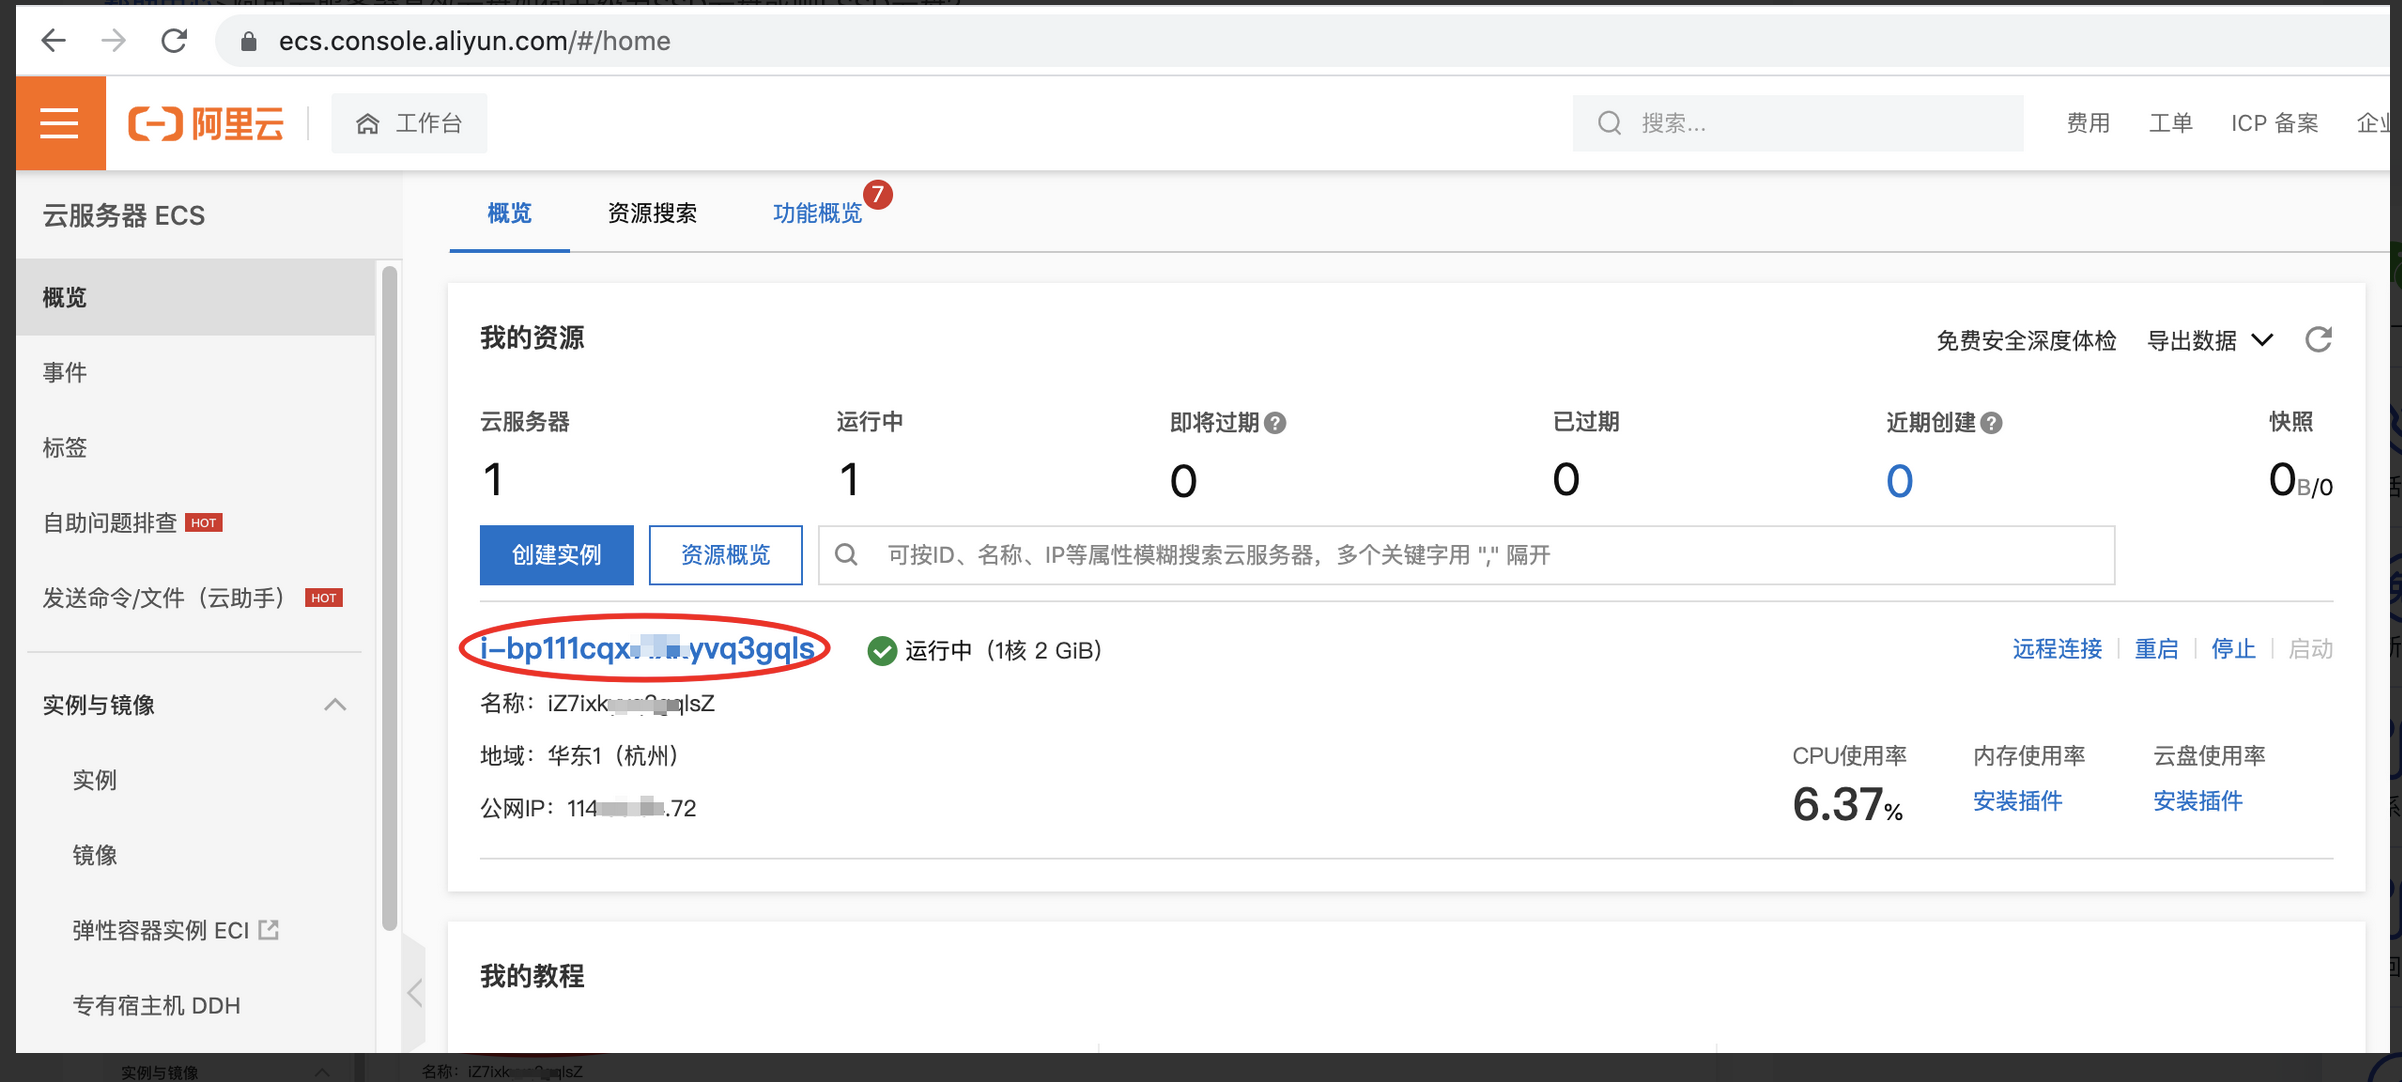Screen dimensions: 2402x1082
Task: Click the search icon in the instance search box
Action: (x=846, y=554)
